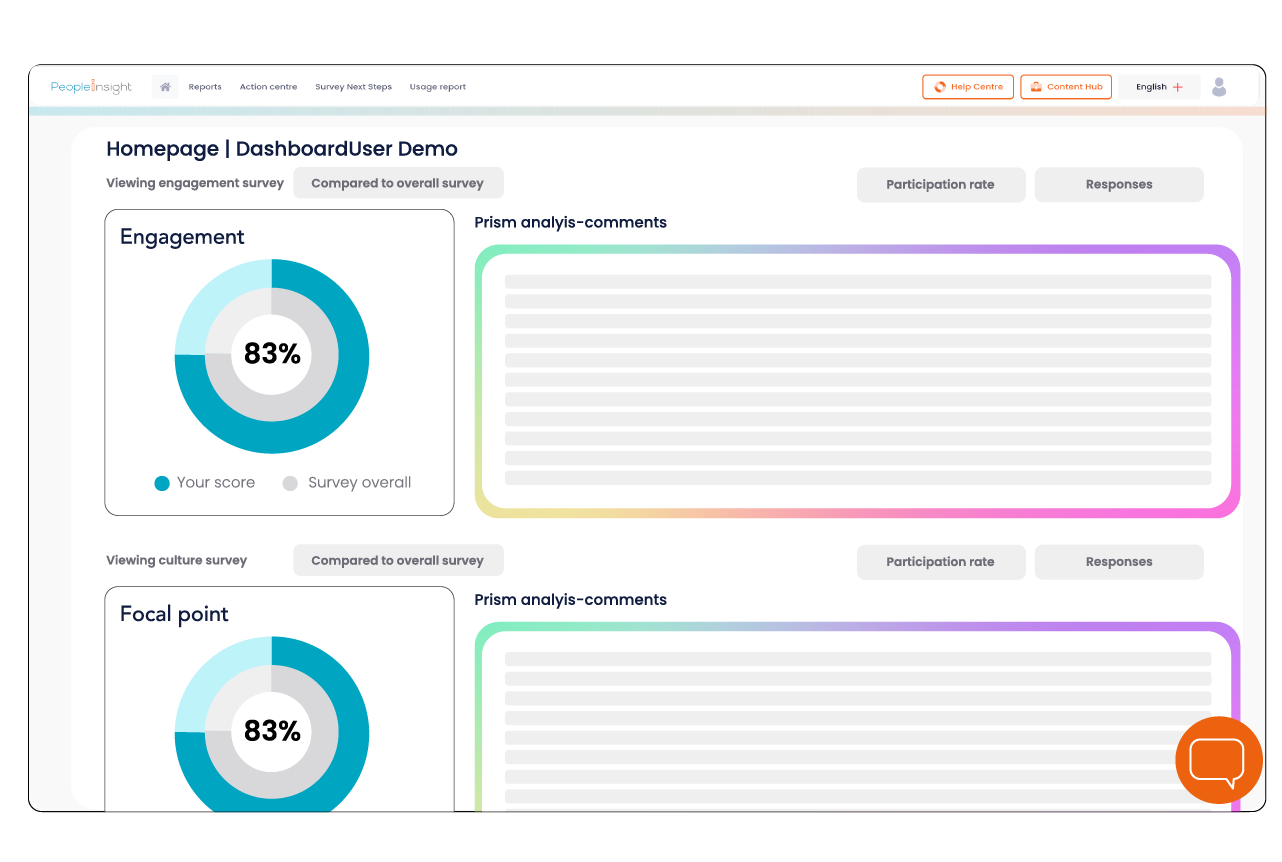This screenshot has height=862, width=1282.
Task: Click Participation rate for culture survey
Action: [x=941, y=562]
